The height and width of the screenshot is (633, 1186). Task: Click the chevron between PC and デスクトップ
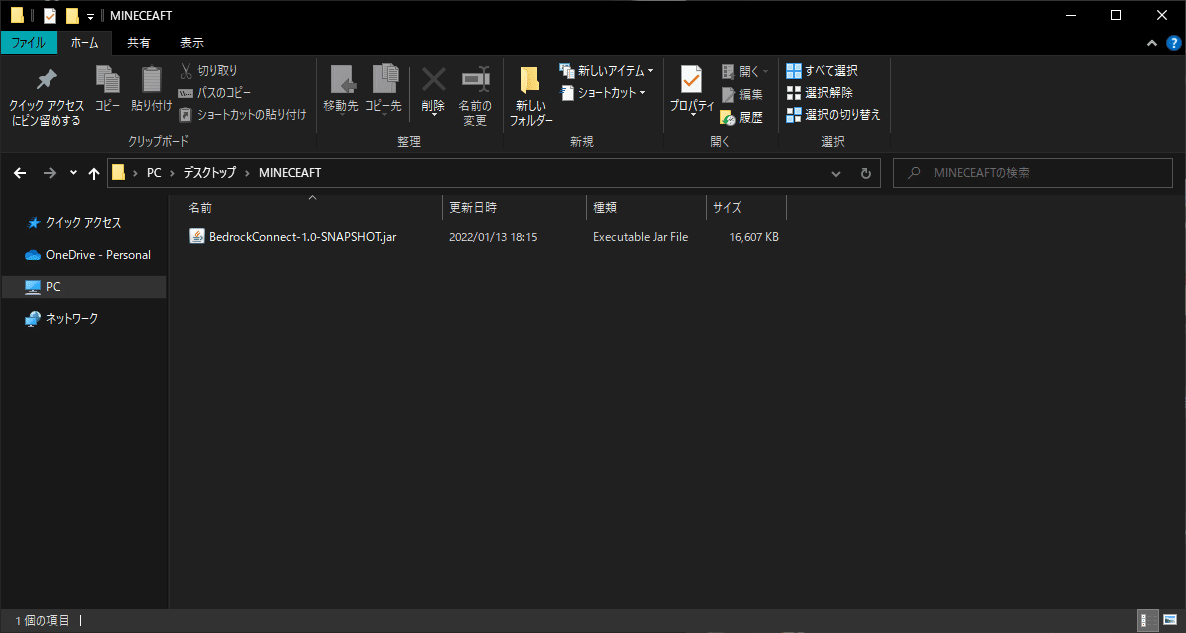173,173
